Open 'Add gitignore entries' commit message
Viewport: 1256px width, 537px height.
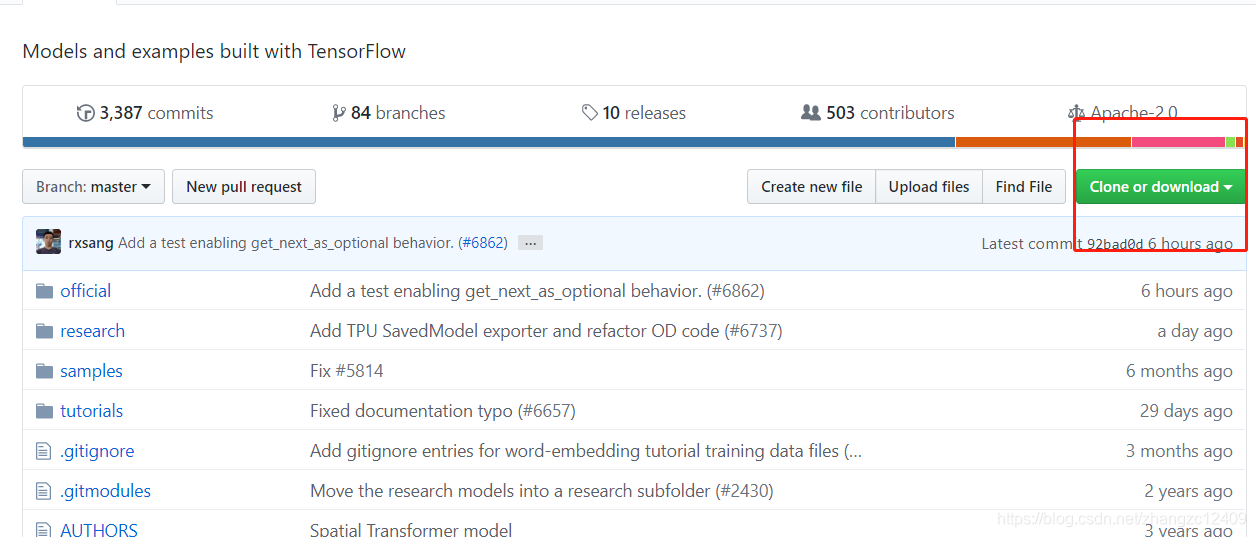pyautogui.click(x=586, y=451)
